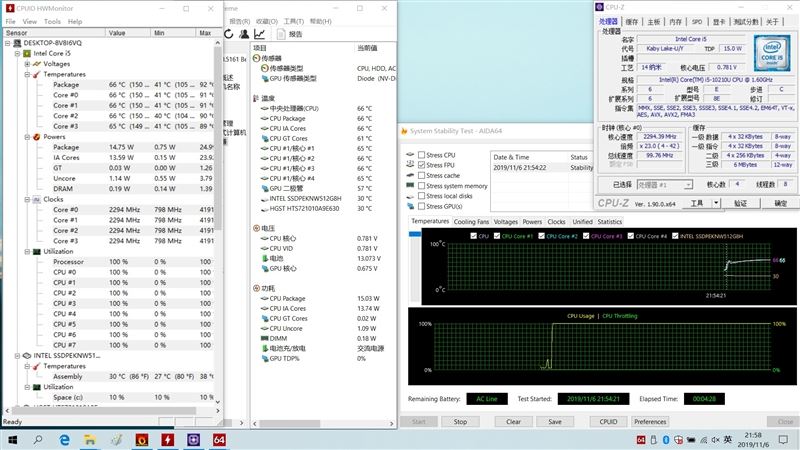800x450 pixels.
Task: Enable the Stress cache checkbox
Action: 421,175
